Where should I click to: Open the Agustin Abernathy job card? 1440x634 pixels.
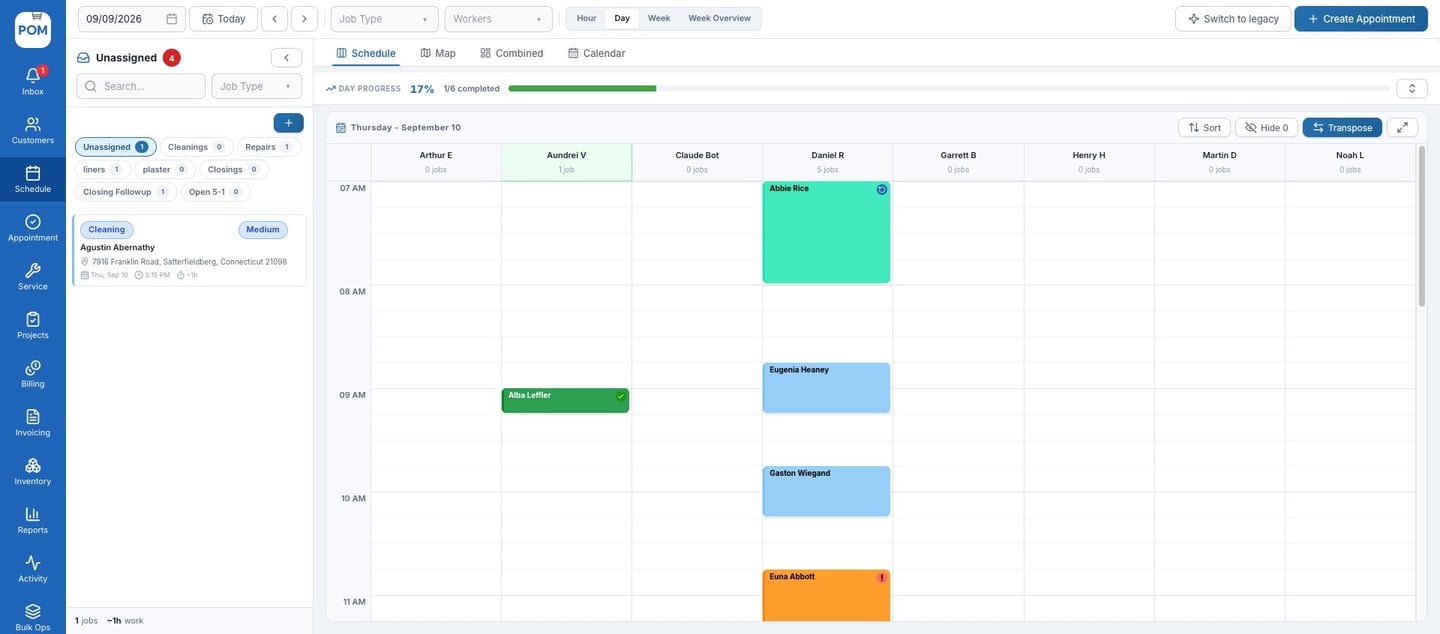(x=190, y=250)
